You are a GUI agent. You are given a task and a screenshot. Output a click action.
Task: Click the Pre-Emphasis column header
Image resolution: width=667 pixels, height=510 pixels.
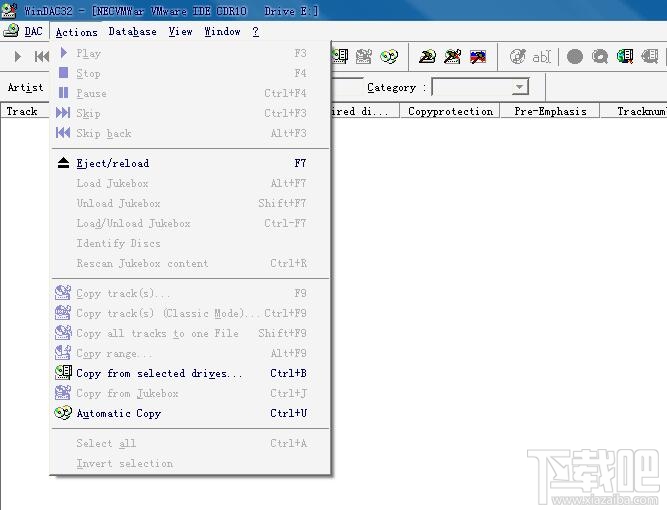pos(550,111)
